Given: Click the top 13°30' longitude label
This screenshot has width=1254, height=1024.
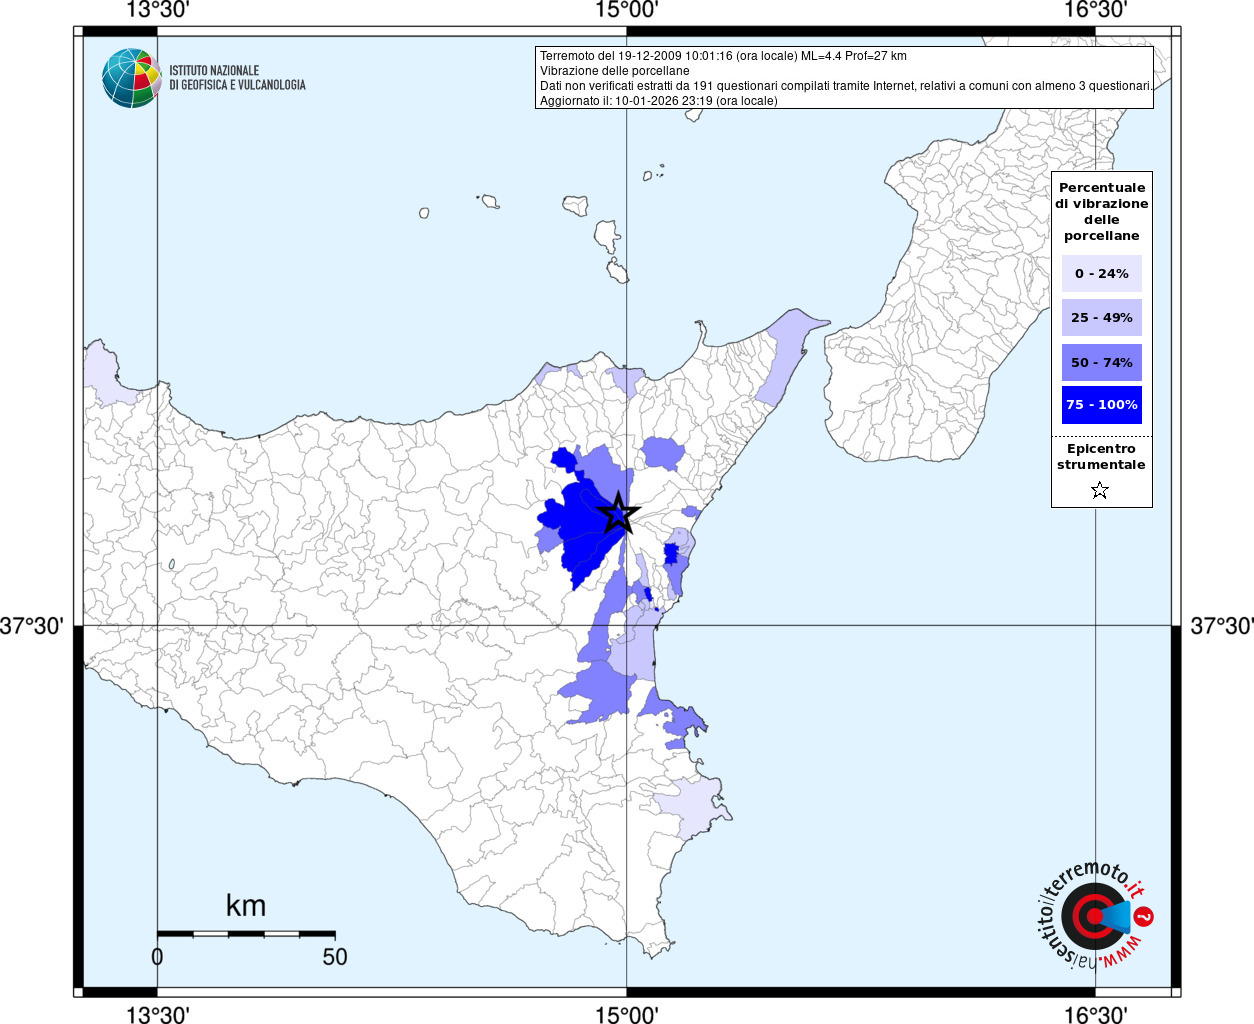Looking at the screenshot, I should 157,10.
